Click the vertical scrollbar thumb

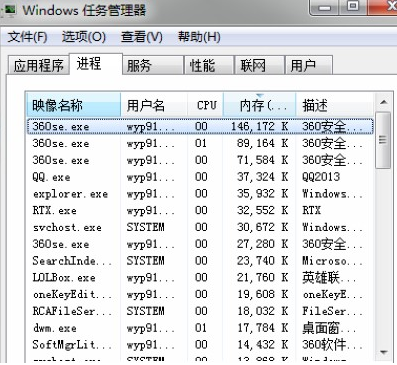383,140
